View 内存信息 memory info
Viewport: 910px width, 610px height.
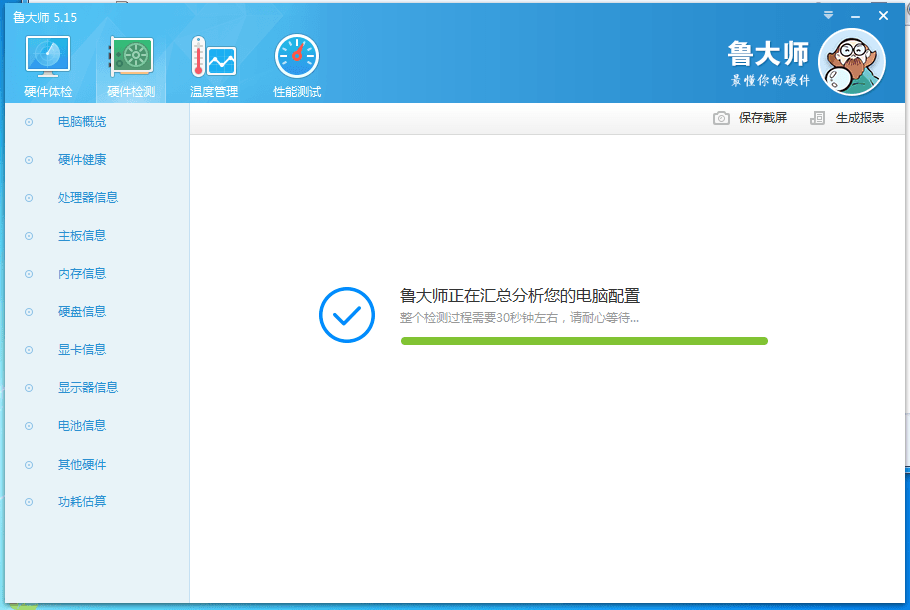point(82,274)
